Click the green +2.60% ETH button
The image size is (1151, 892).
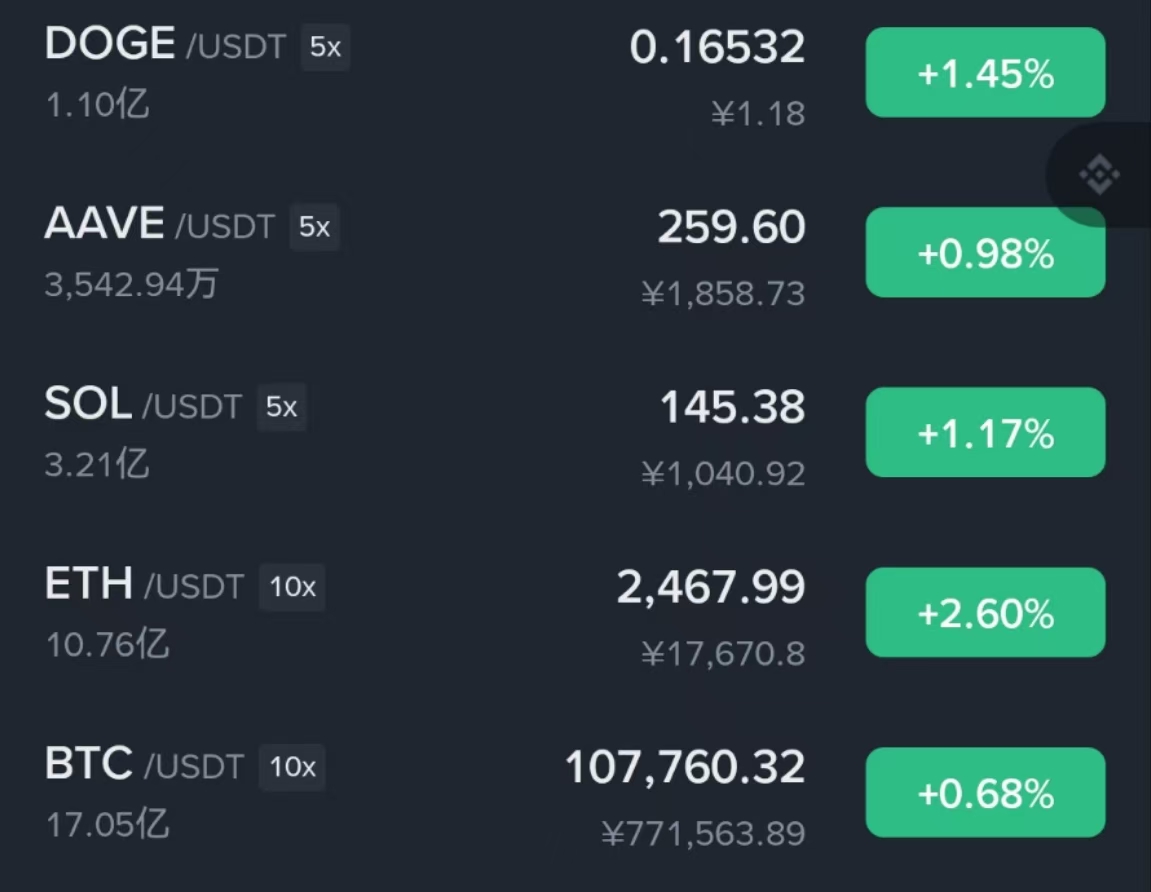[x=985, y=612]
